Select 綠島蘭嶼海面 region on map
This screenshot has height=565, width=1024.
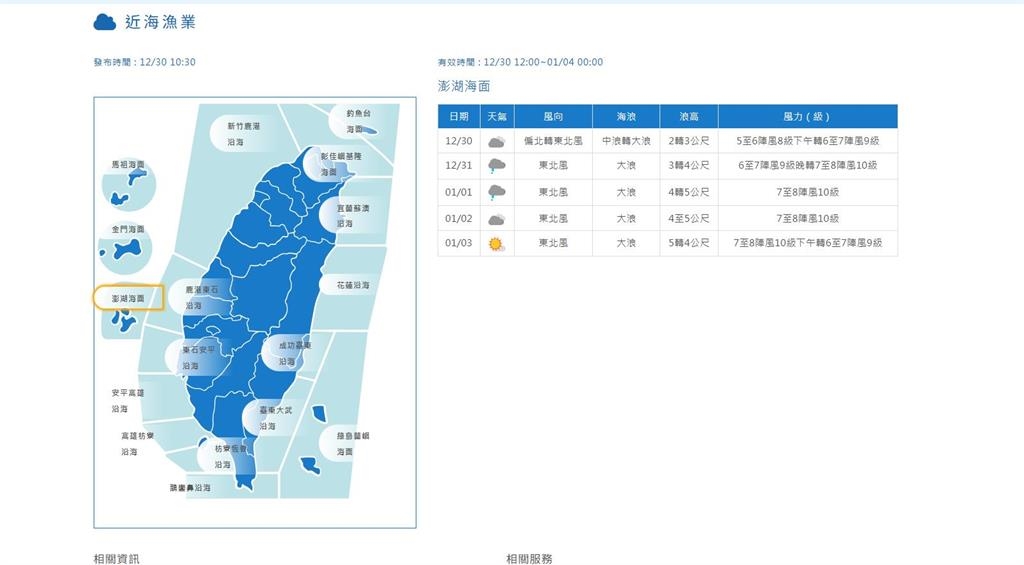[353, 444]
